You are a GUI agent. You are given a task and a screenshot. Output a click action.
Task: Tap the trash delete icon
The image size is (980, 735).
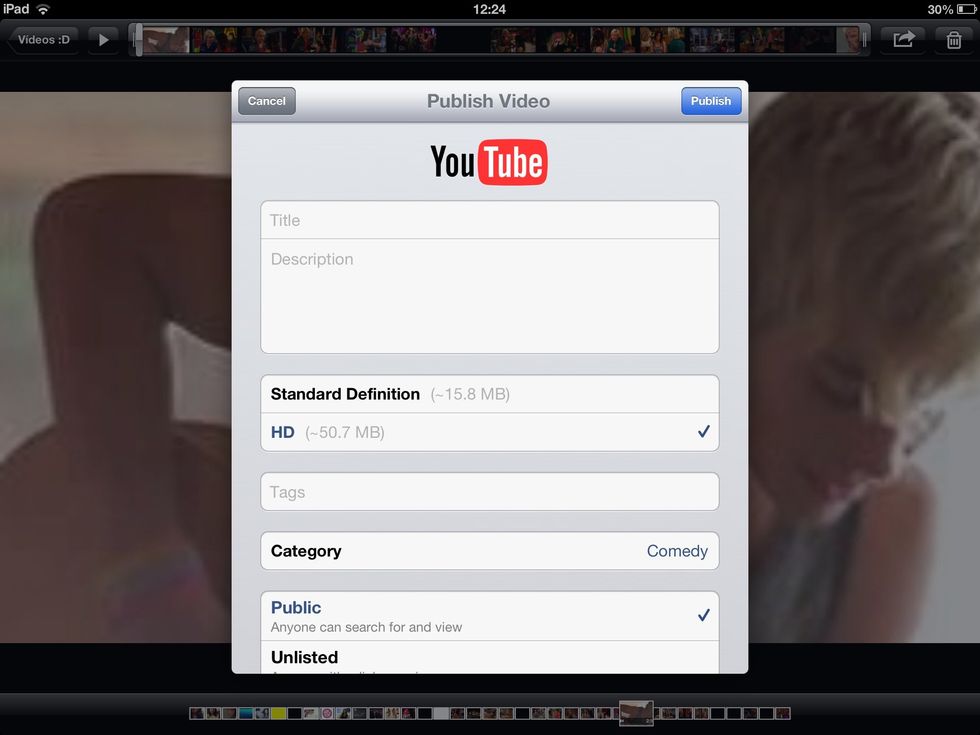pos(954,40)
